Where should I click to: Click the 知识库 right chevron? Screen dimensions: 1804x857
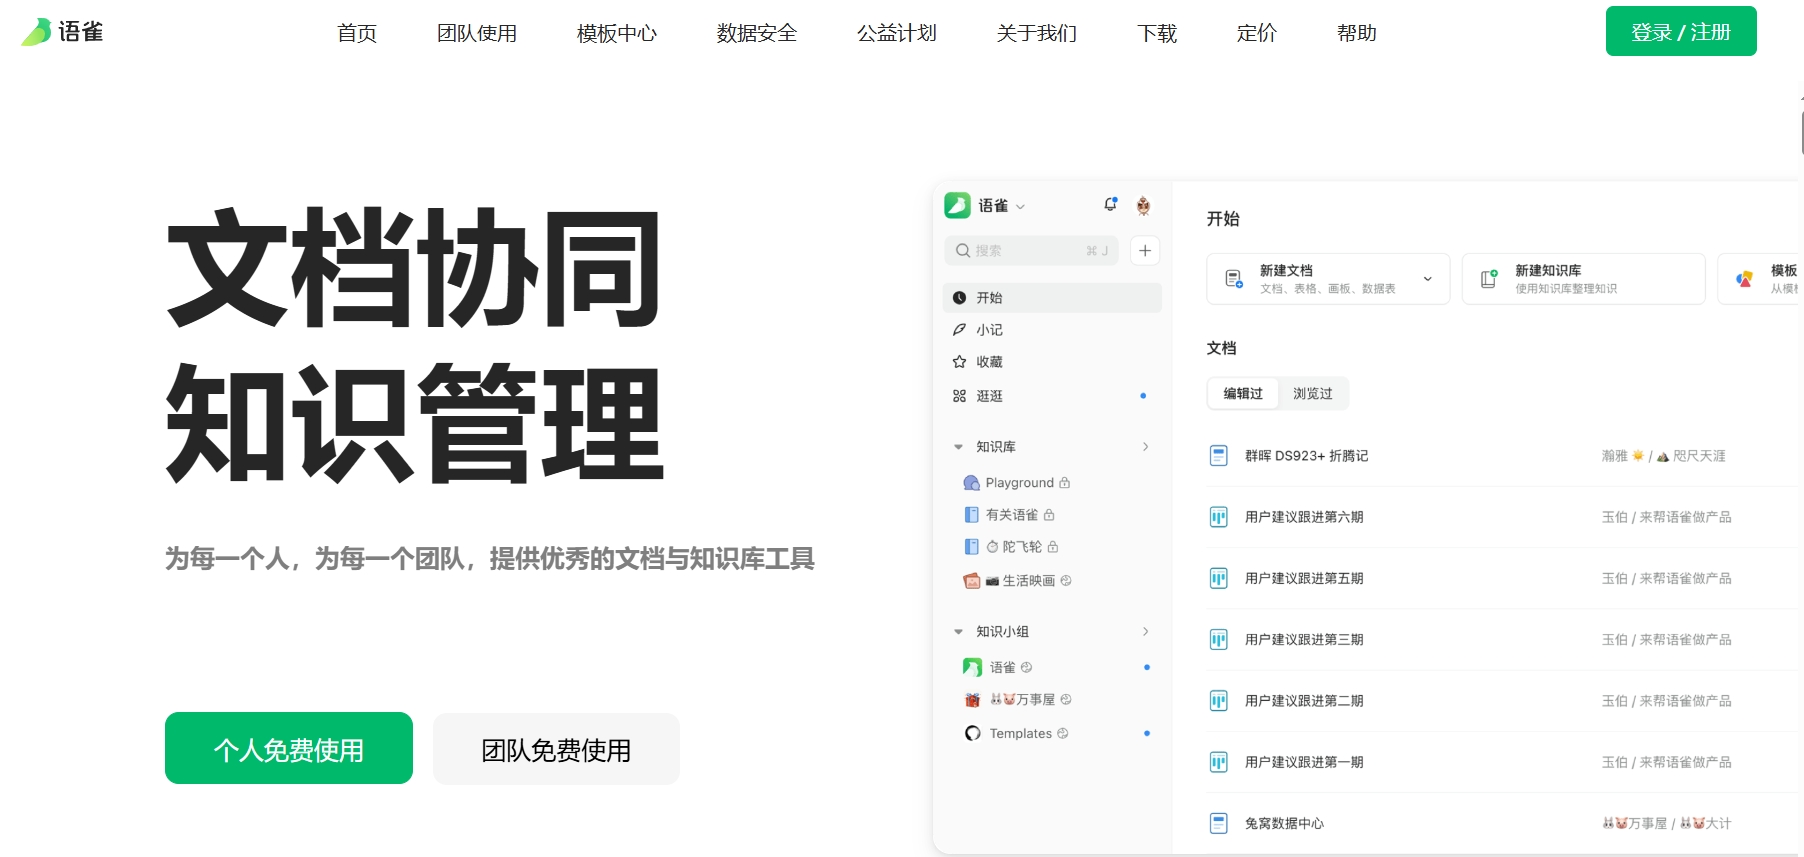pos(1145,447)
